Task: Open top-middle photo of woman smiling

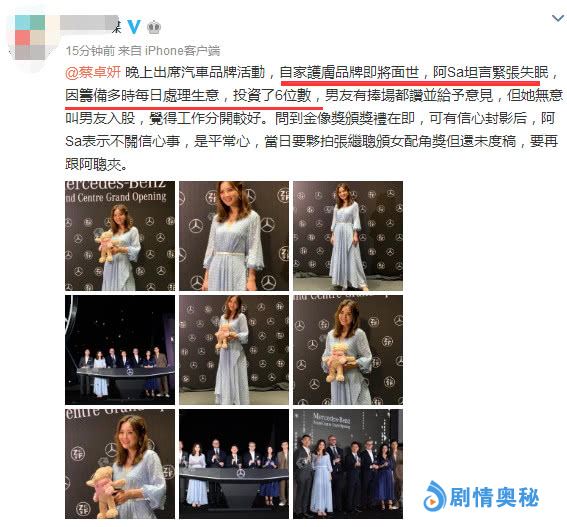Action: 234,236
